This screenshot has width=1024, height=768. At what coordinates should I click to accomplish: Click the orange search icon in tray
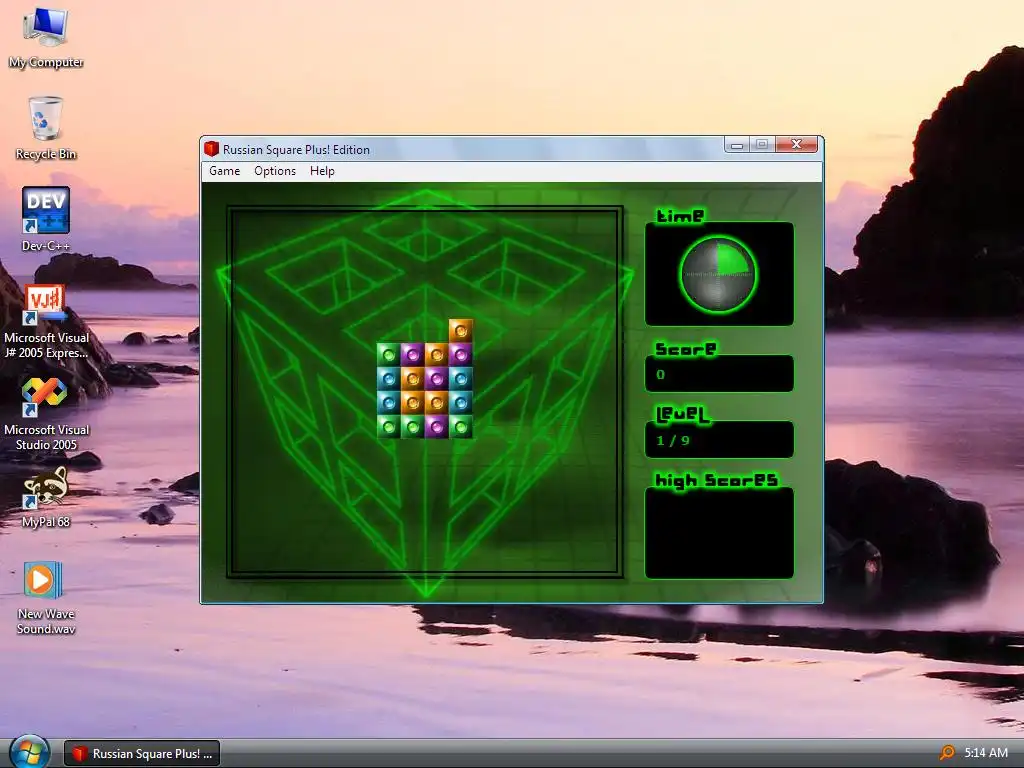click(946, 753)
